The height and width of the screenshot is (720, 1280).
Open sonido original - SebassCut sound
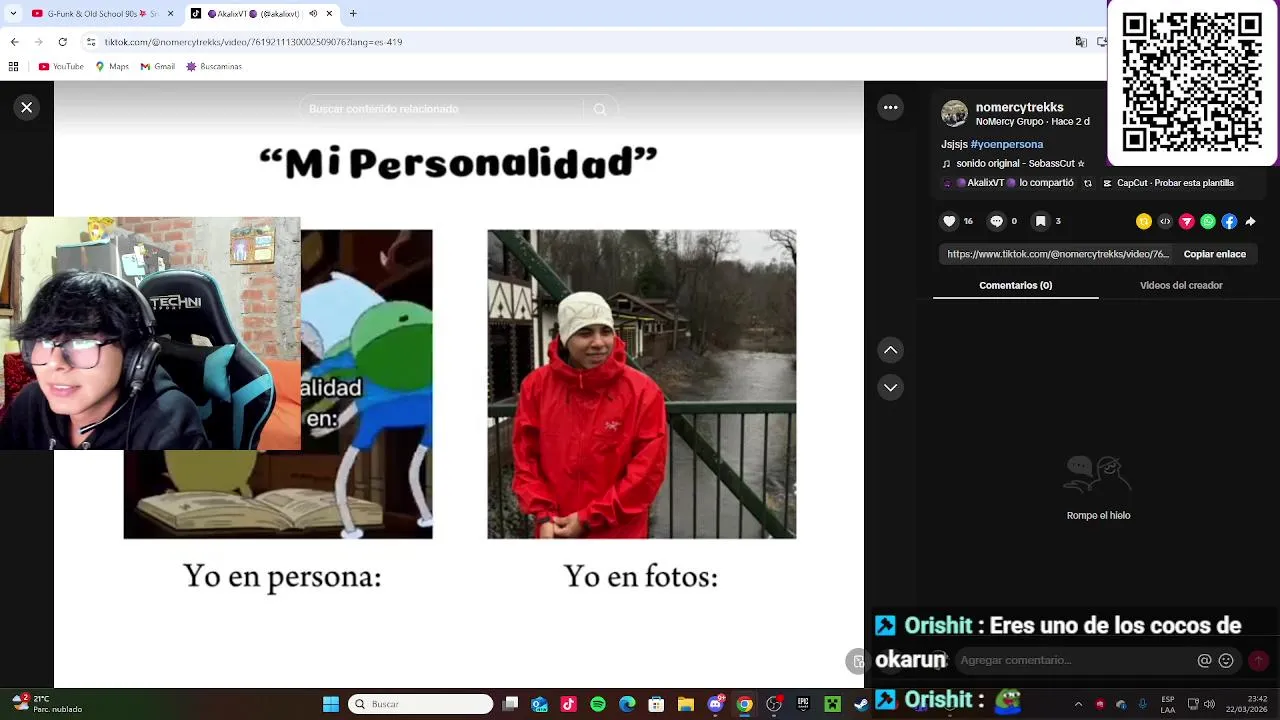point(1014,163)
